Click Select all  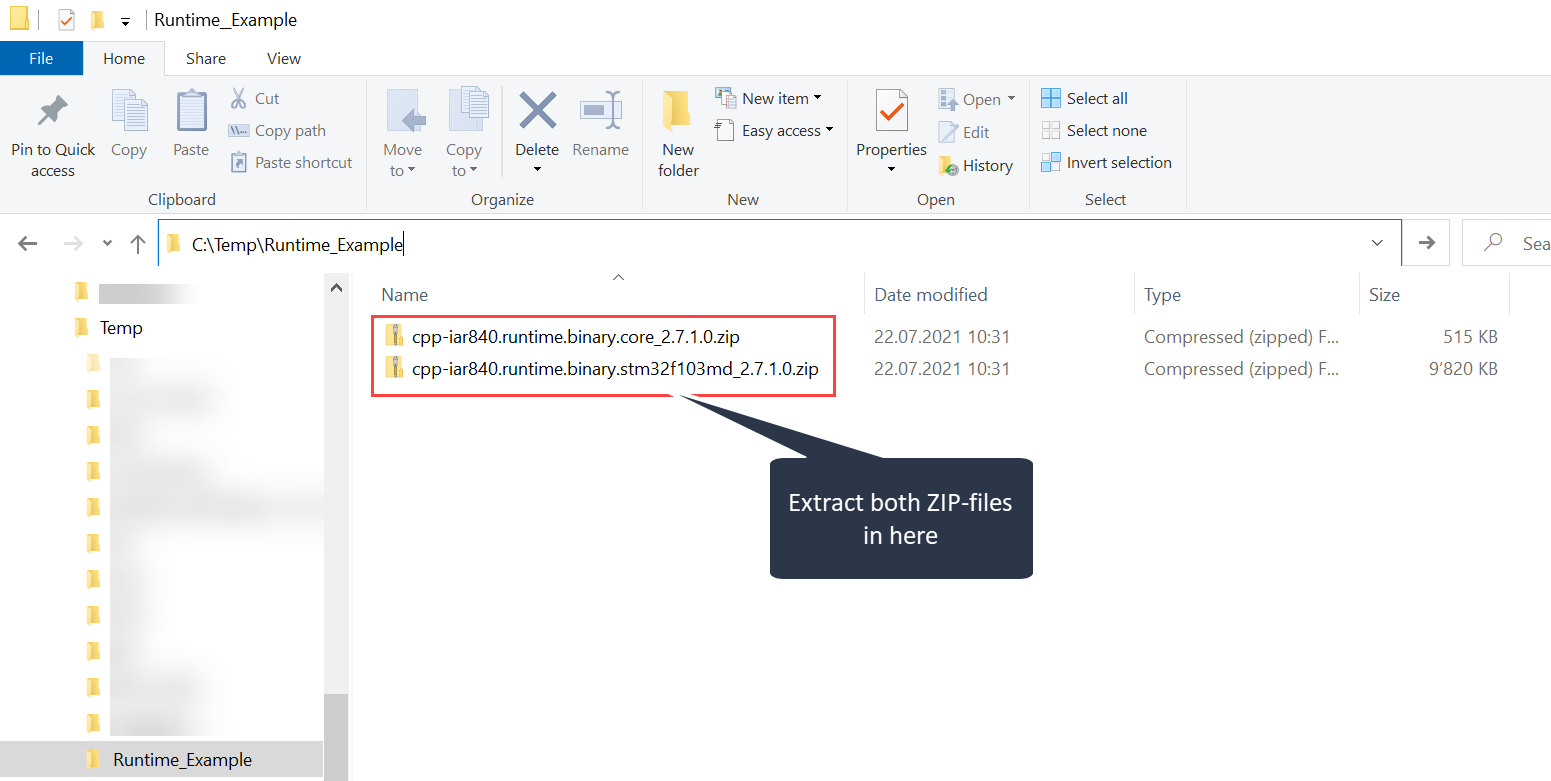[1085, 98]
